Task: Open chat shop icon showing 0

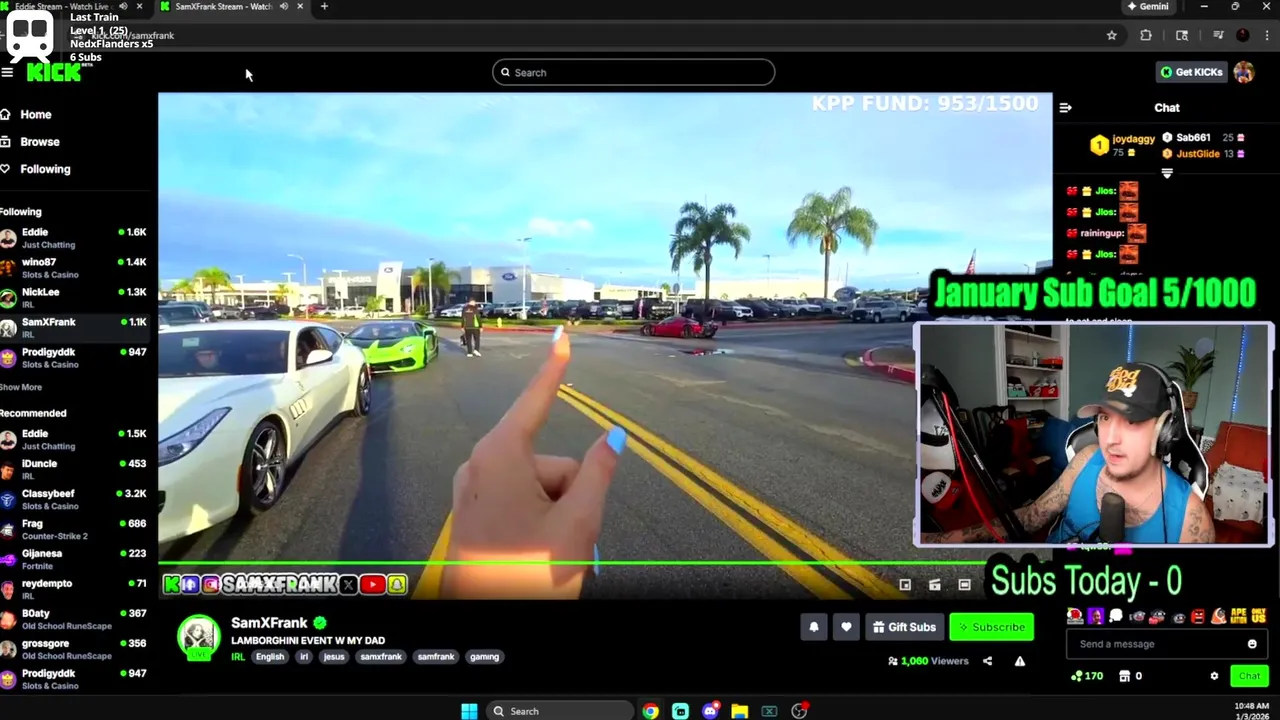Action: coord(1131,676)
